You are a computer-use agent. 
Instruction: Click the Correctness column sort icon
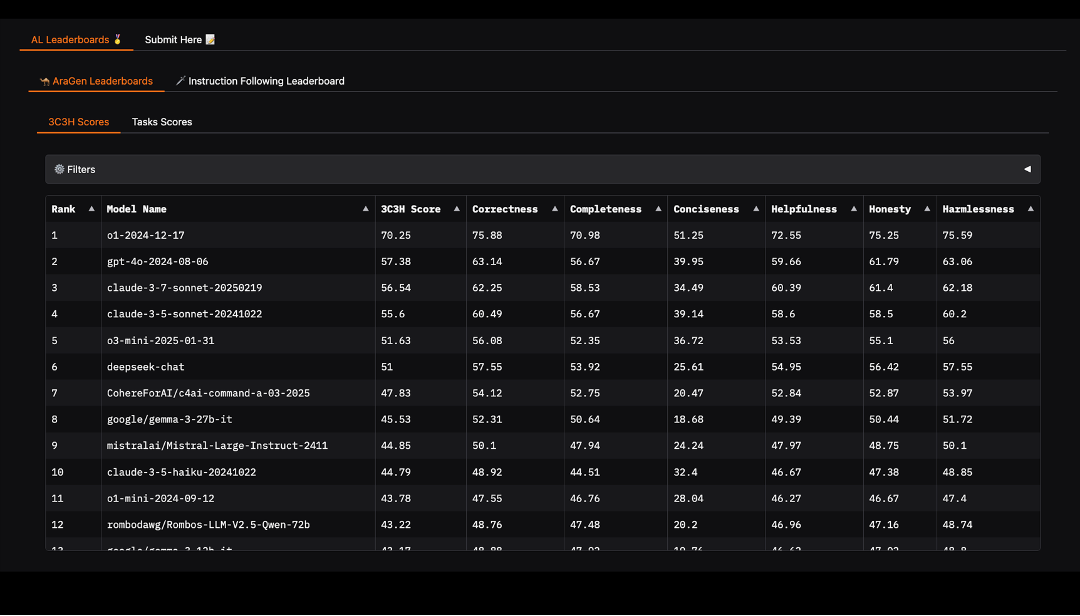pos(555,209)
